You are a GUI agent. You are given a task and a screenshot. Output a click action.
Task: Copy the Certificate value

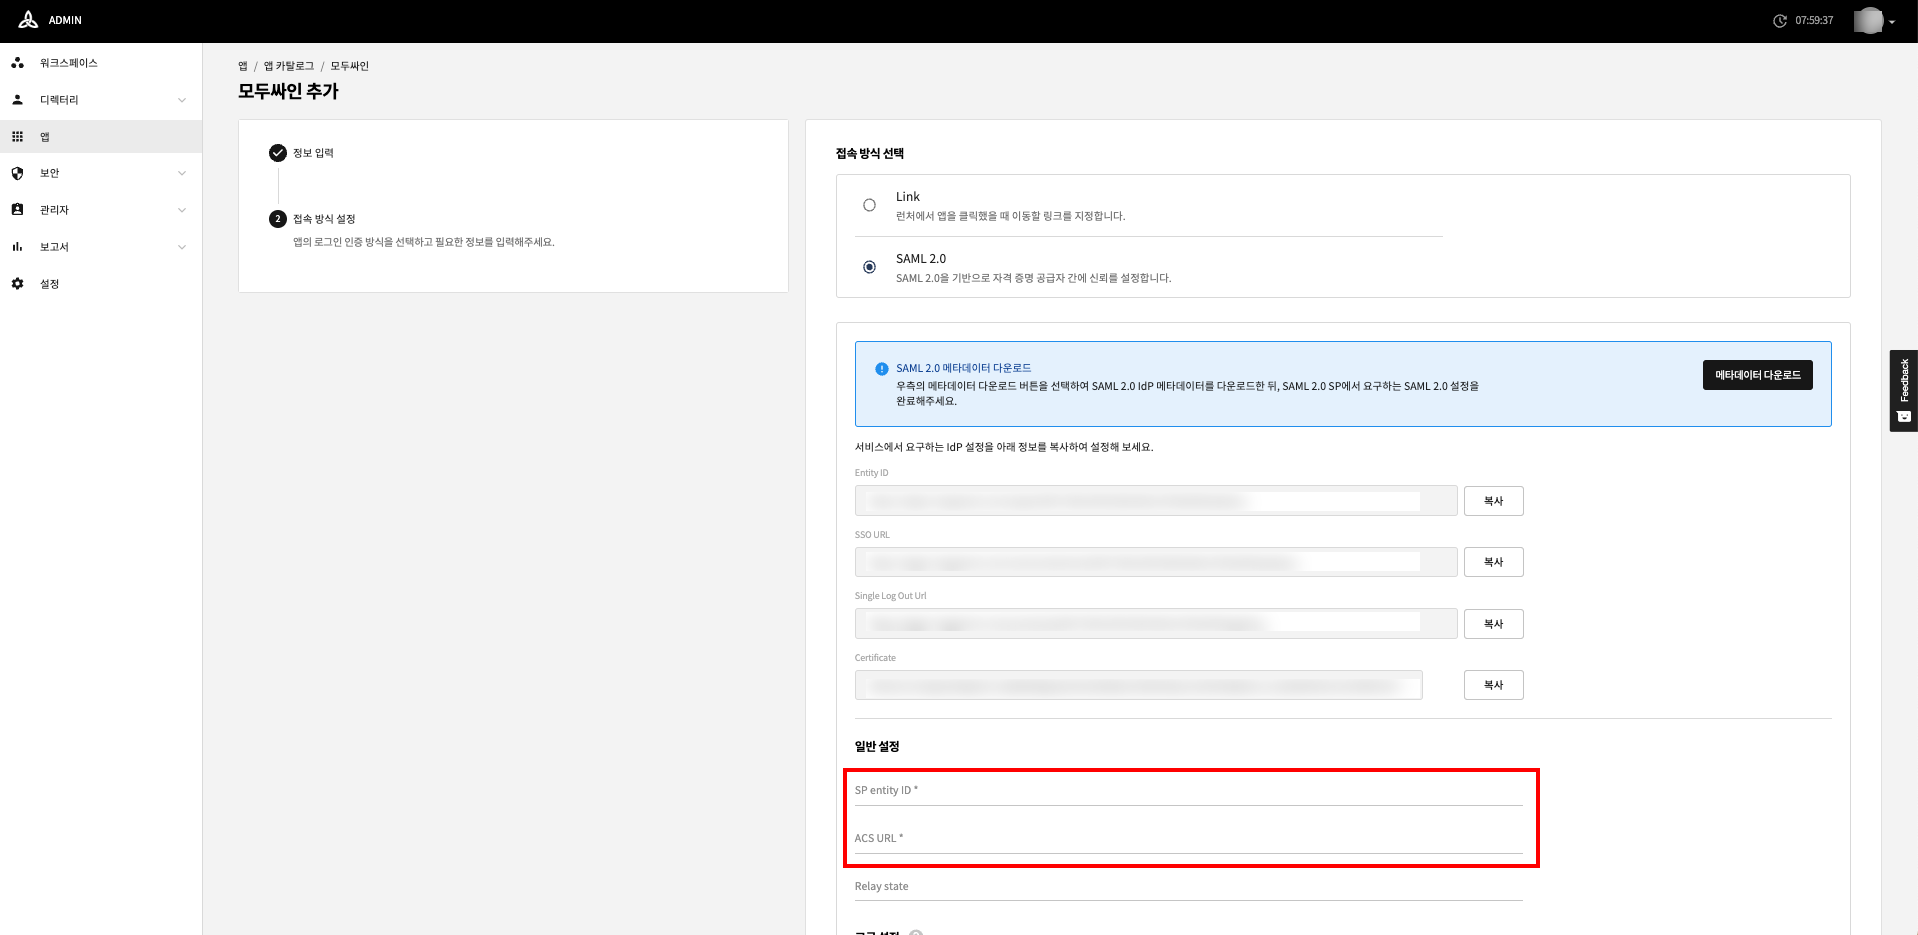tap(1493, 685)
